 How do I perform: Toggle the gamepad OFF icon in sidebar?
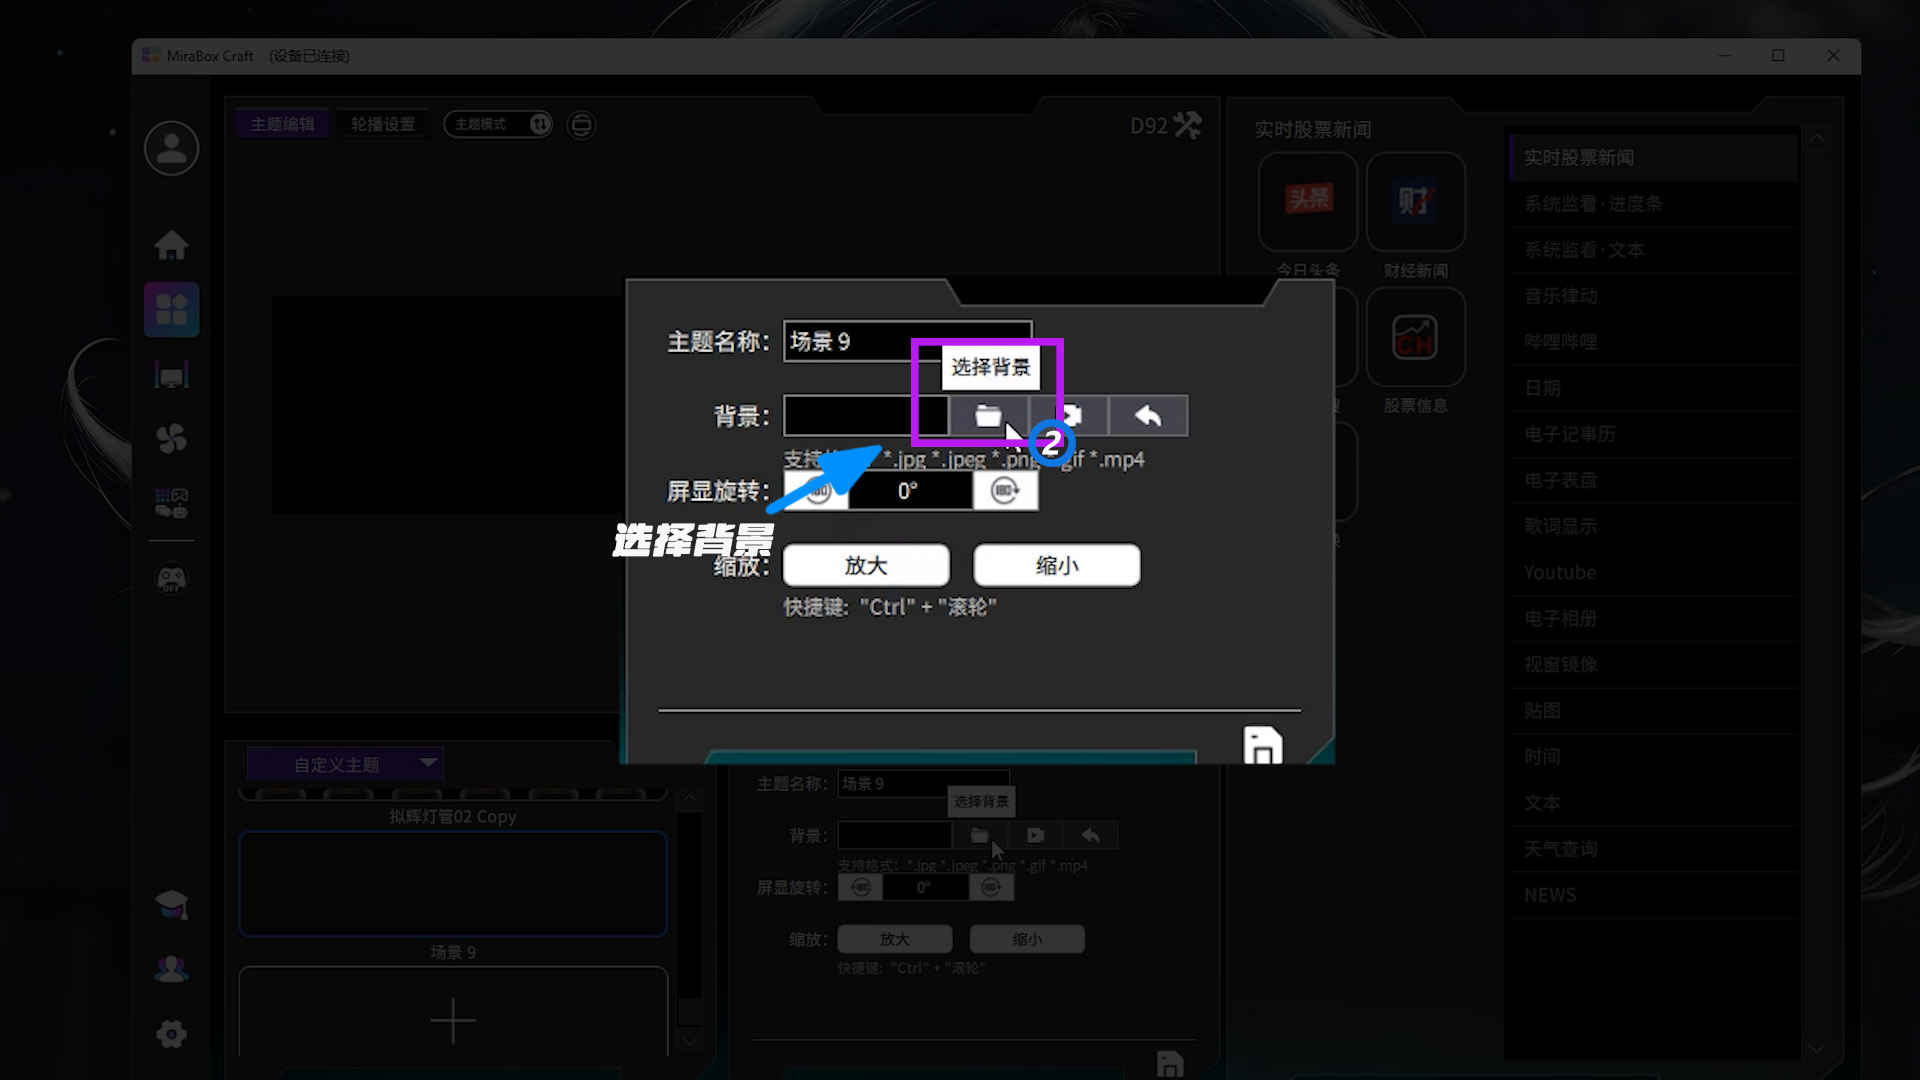coord(171,579)
